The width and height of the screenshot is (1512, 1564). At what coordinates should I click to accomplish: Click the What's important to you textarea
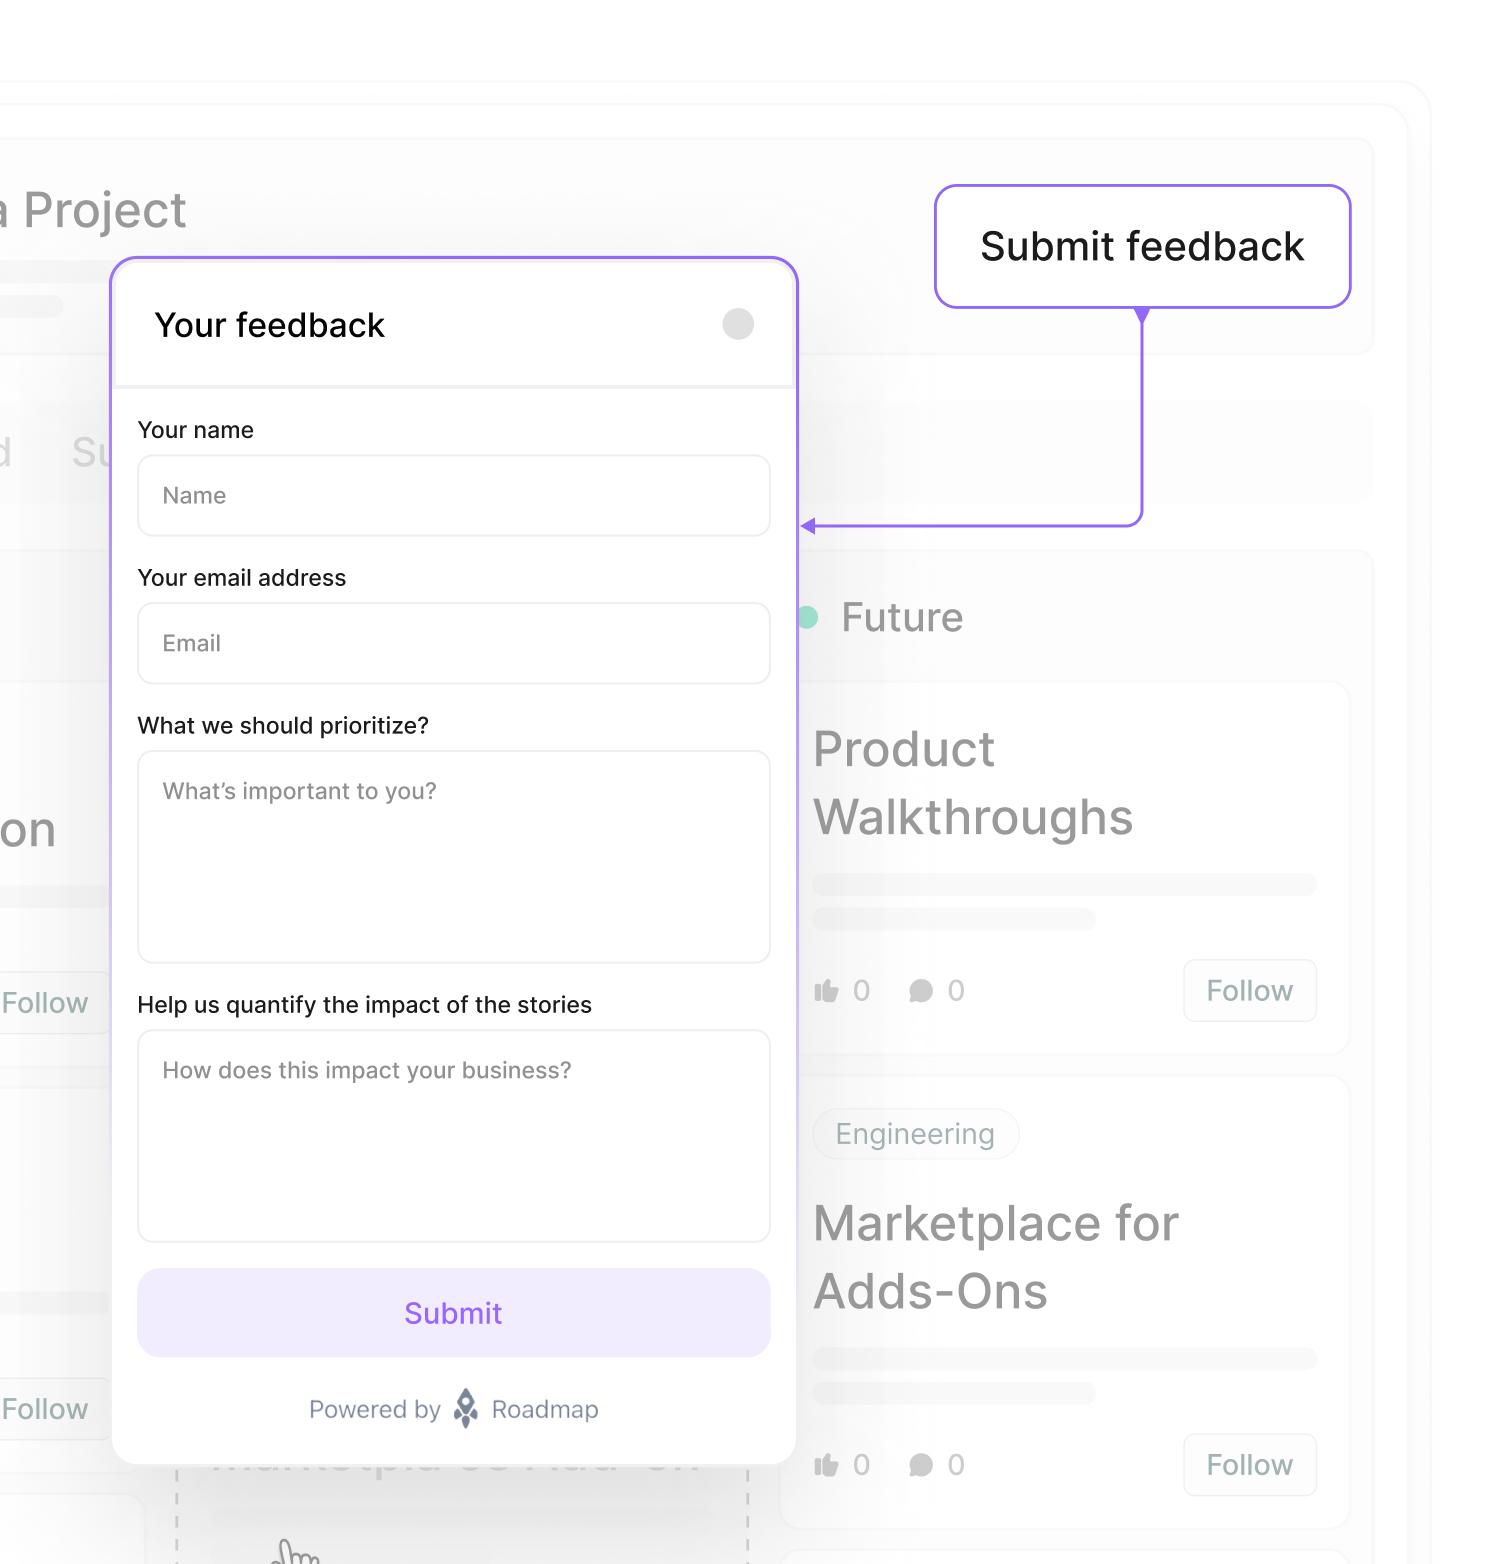pos(453,855)
